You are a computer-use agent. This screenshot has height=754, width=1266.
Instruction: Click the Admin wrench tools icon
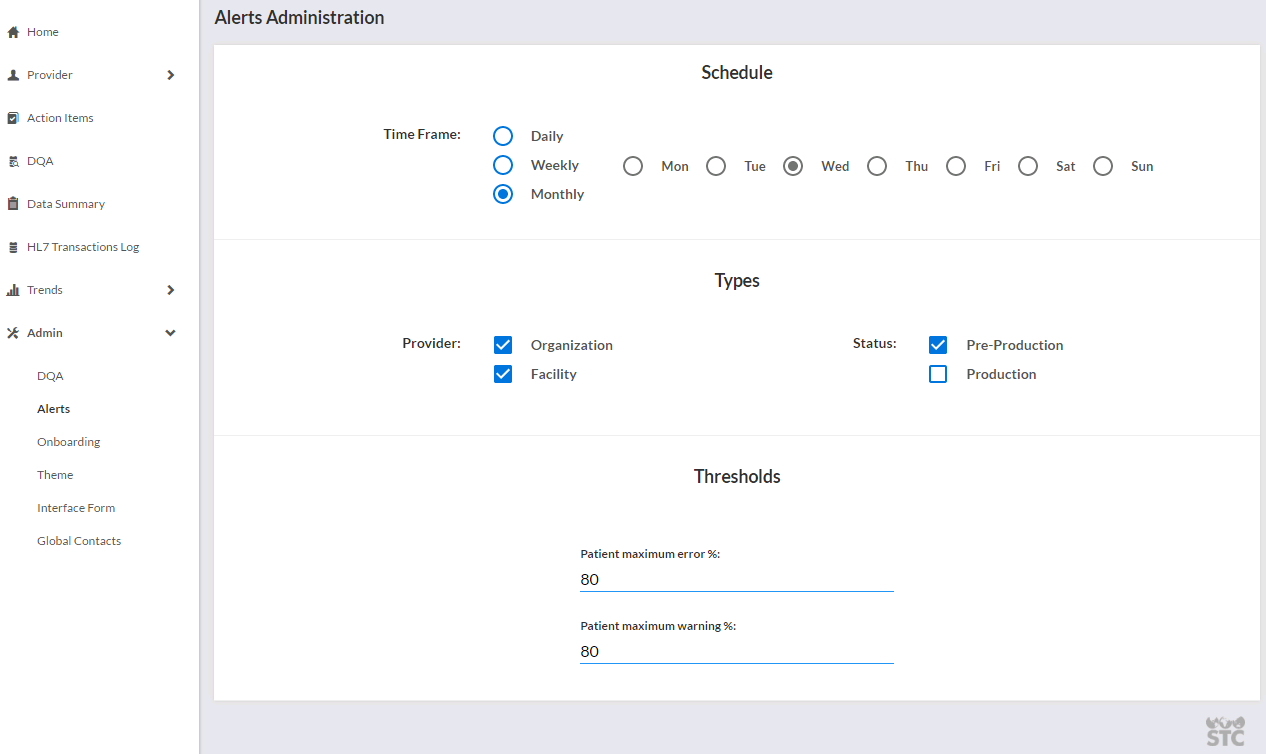click(x=13, y=333)
